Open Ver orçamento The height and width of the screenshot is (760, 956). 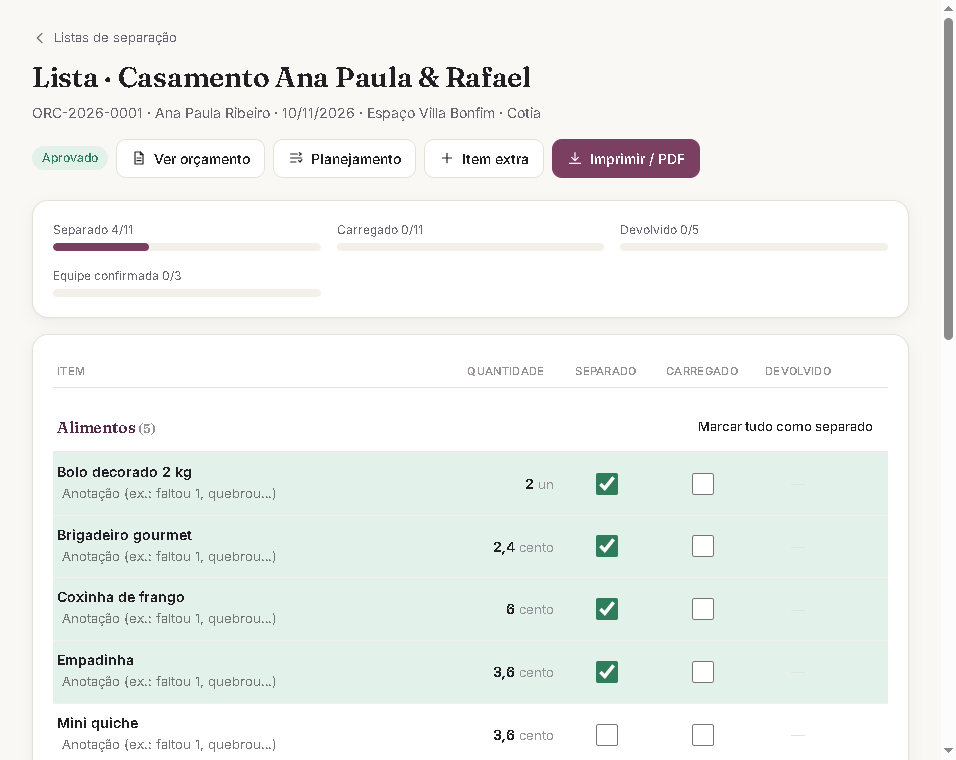coord(190,159)
